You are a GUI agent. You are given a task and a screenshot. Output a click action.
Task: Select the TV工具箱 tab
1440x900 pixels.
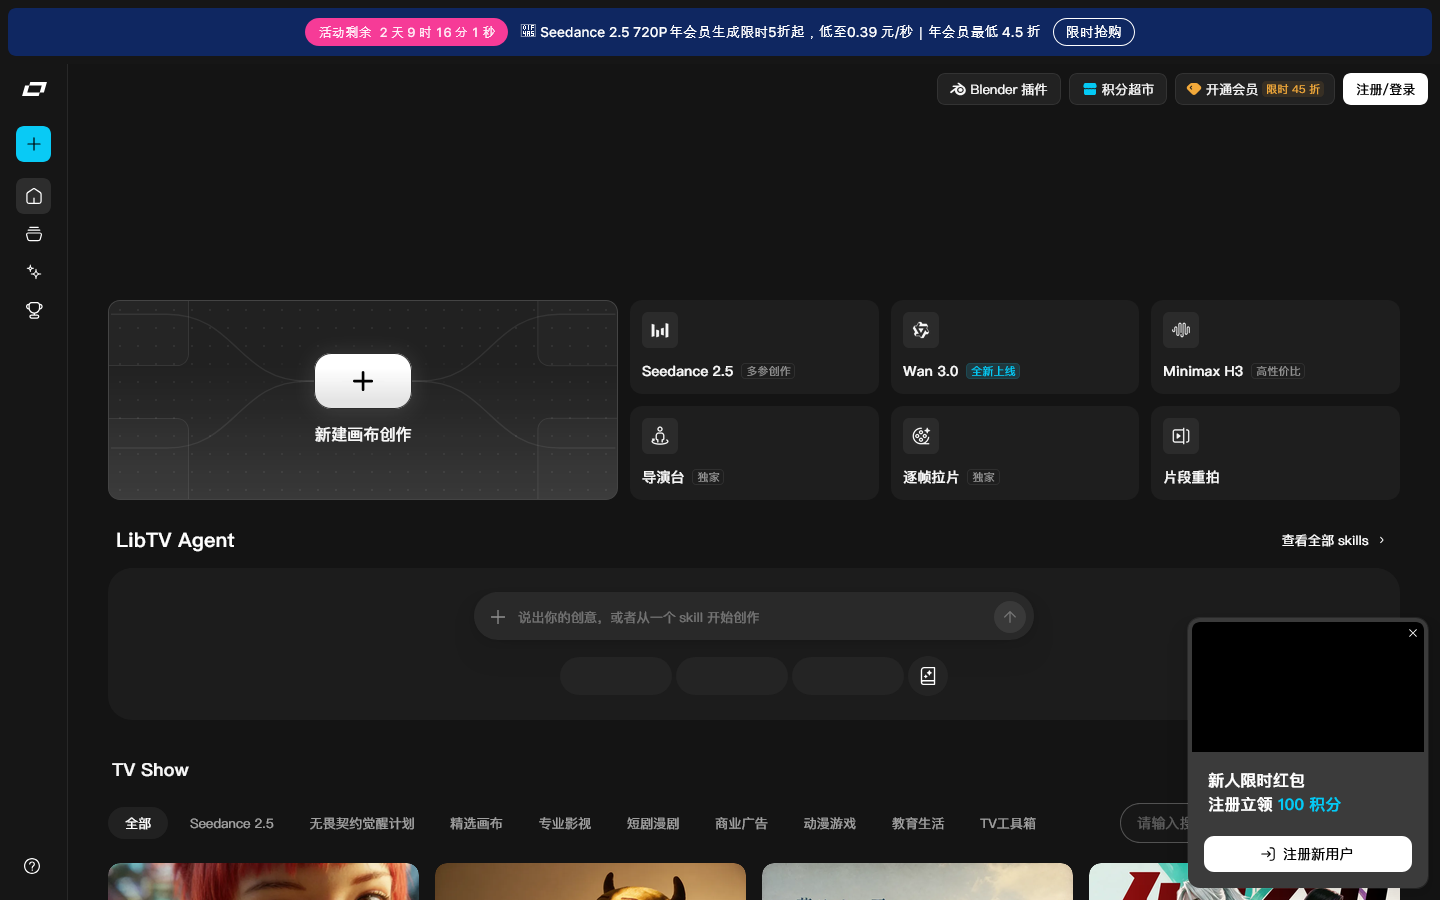click(1008, 823)
